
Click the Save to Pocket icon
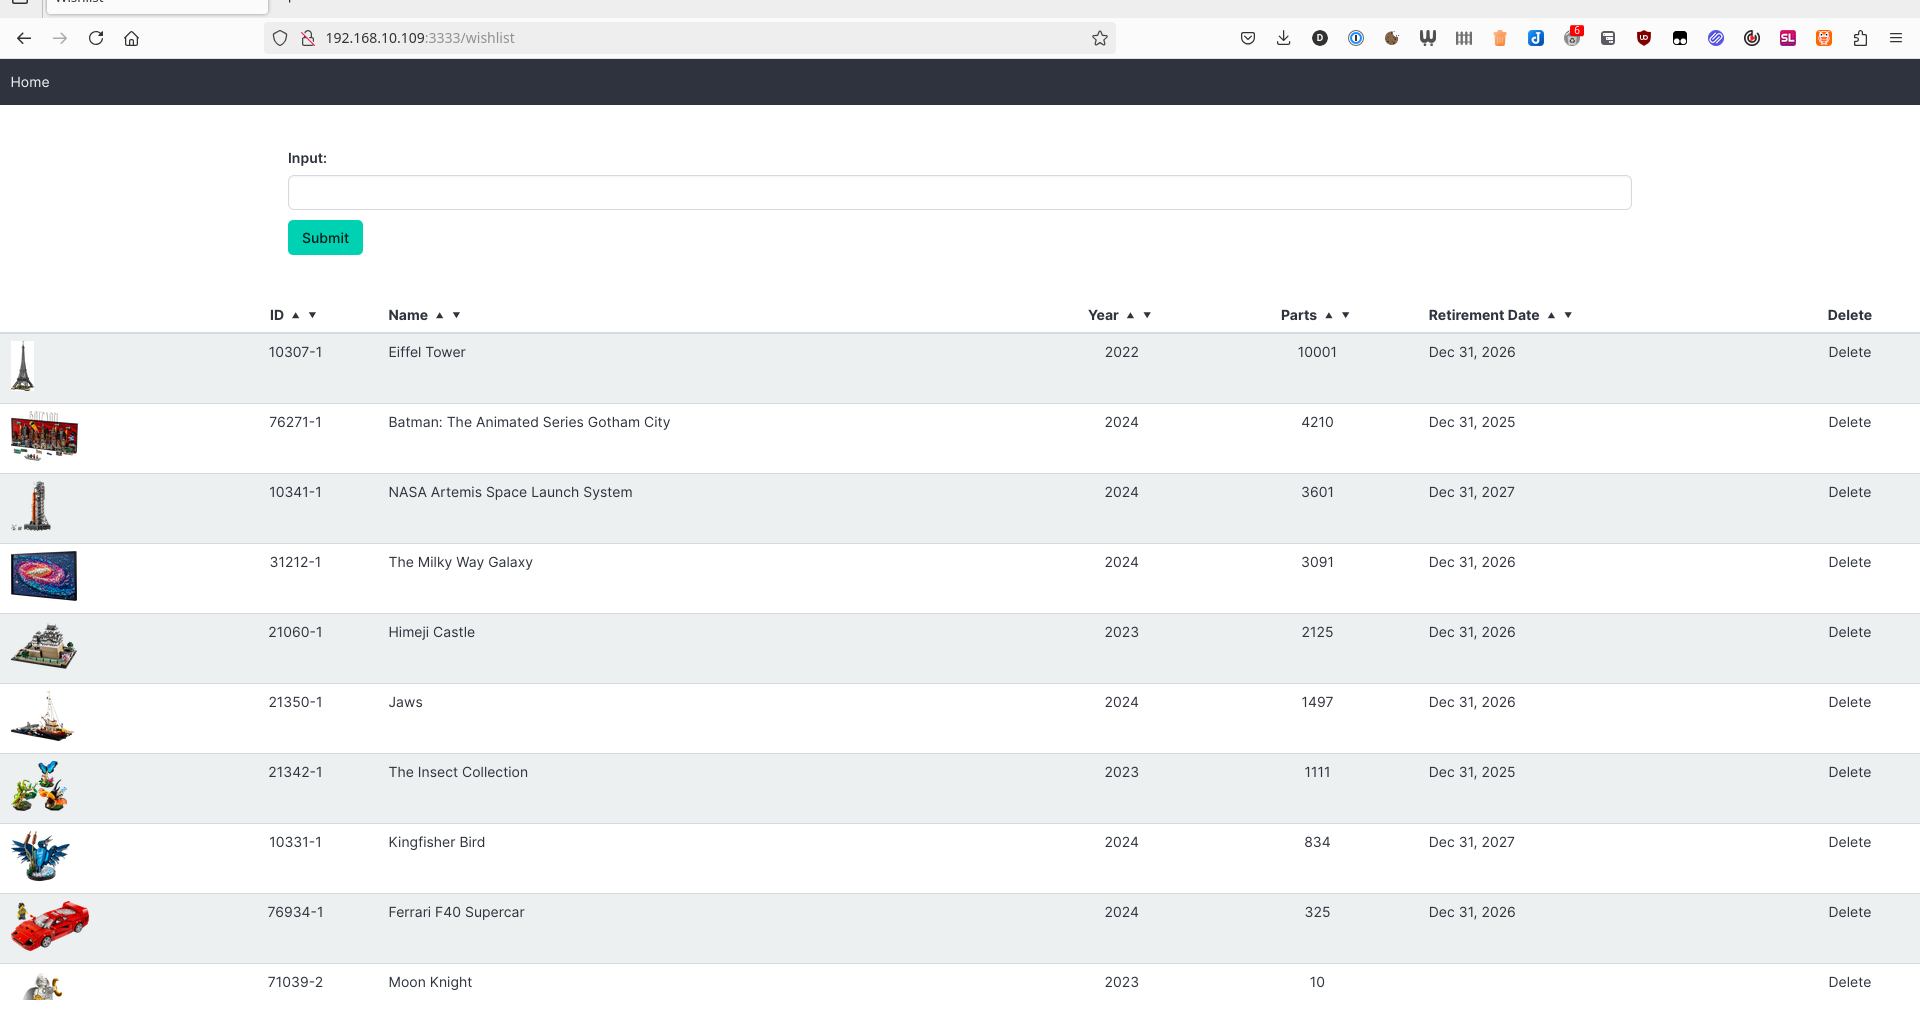click(x=1248, y=38)
